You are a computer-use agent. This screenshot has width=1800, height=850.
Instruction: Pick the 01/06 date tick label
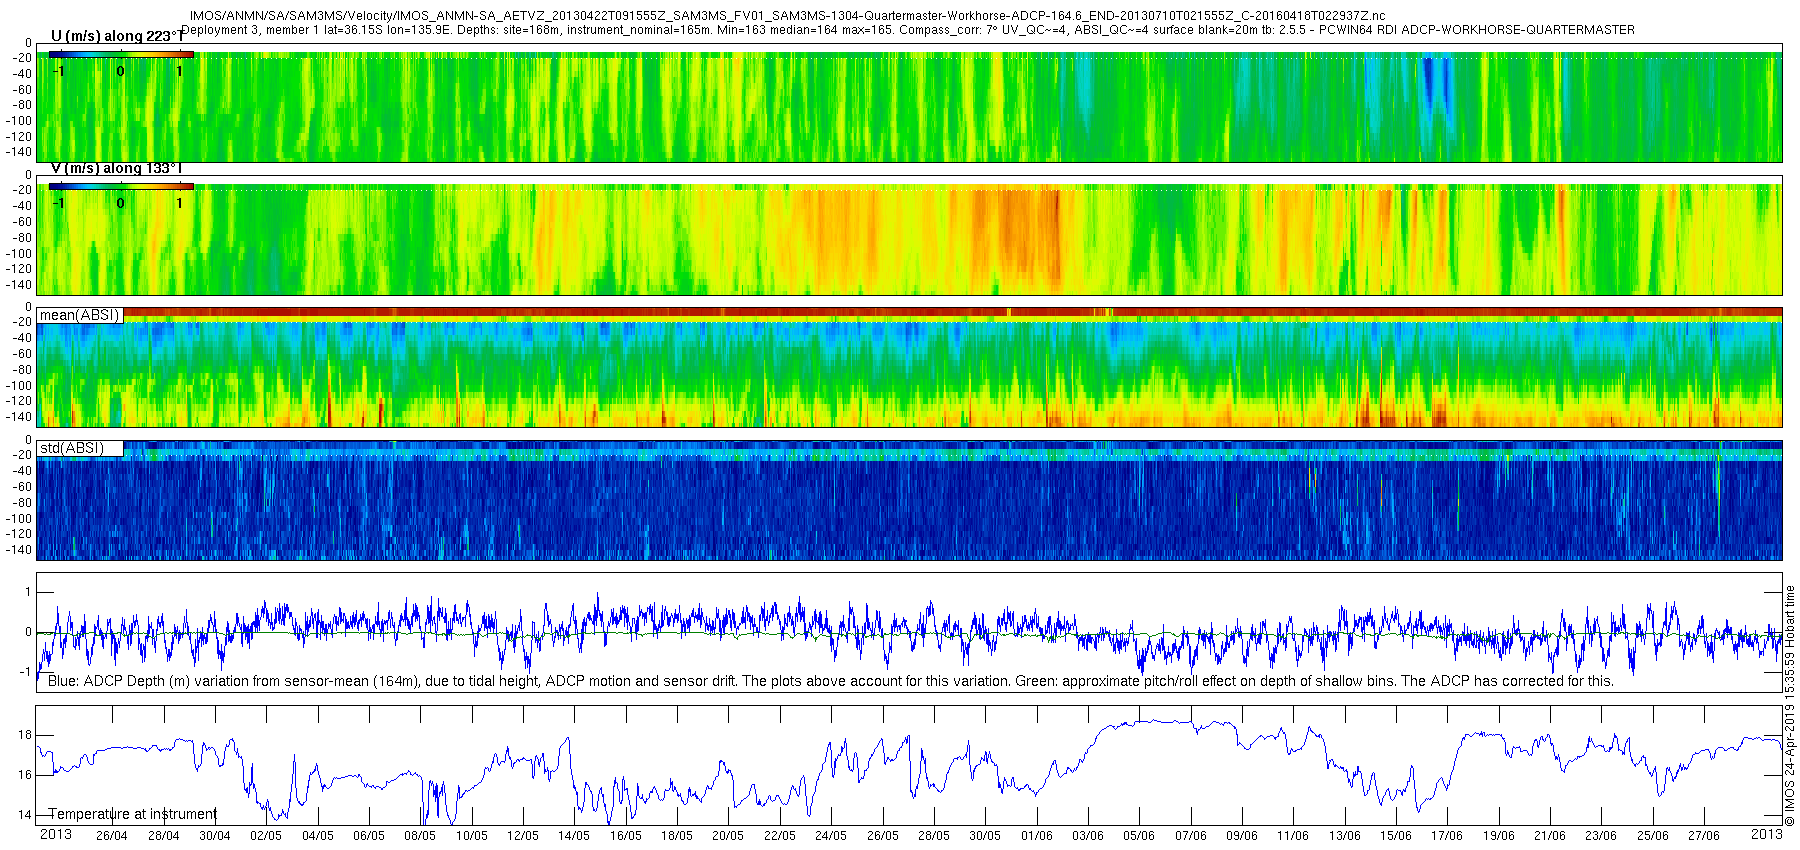click(x=1037, y=836)
